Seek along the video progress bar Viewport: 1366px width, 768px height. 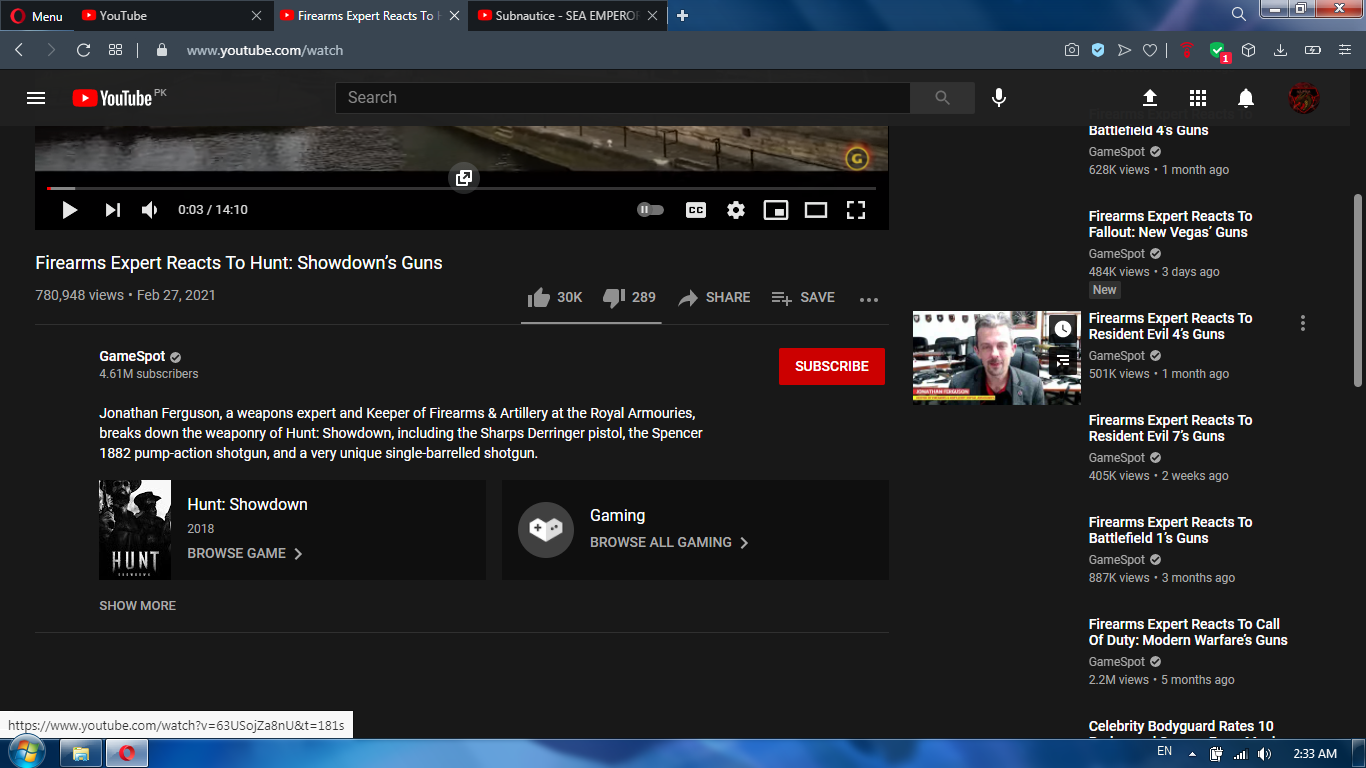tap(462, 188)
